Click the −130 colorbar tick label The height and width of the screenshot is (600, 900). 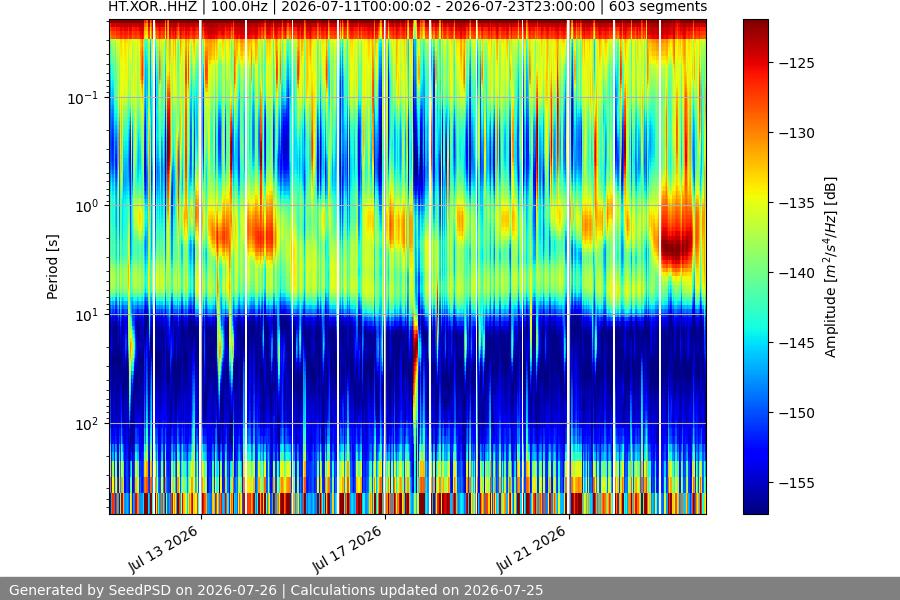pos(797,133)
